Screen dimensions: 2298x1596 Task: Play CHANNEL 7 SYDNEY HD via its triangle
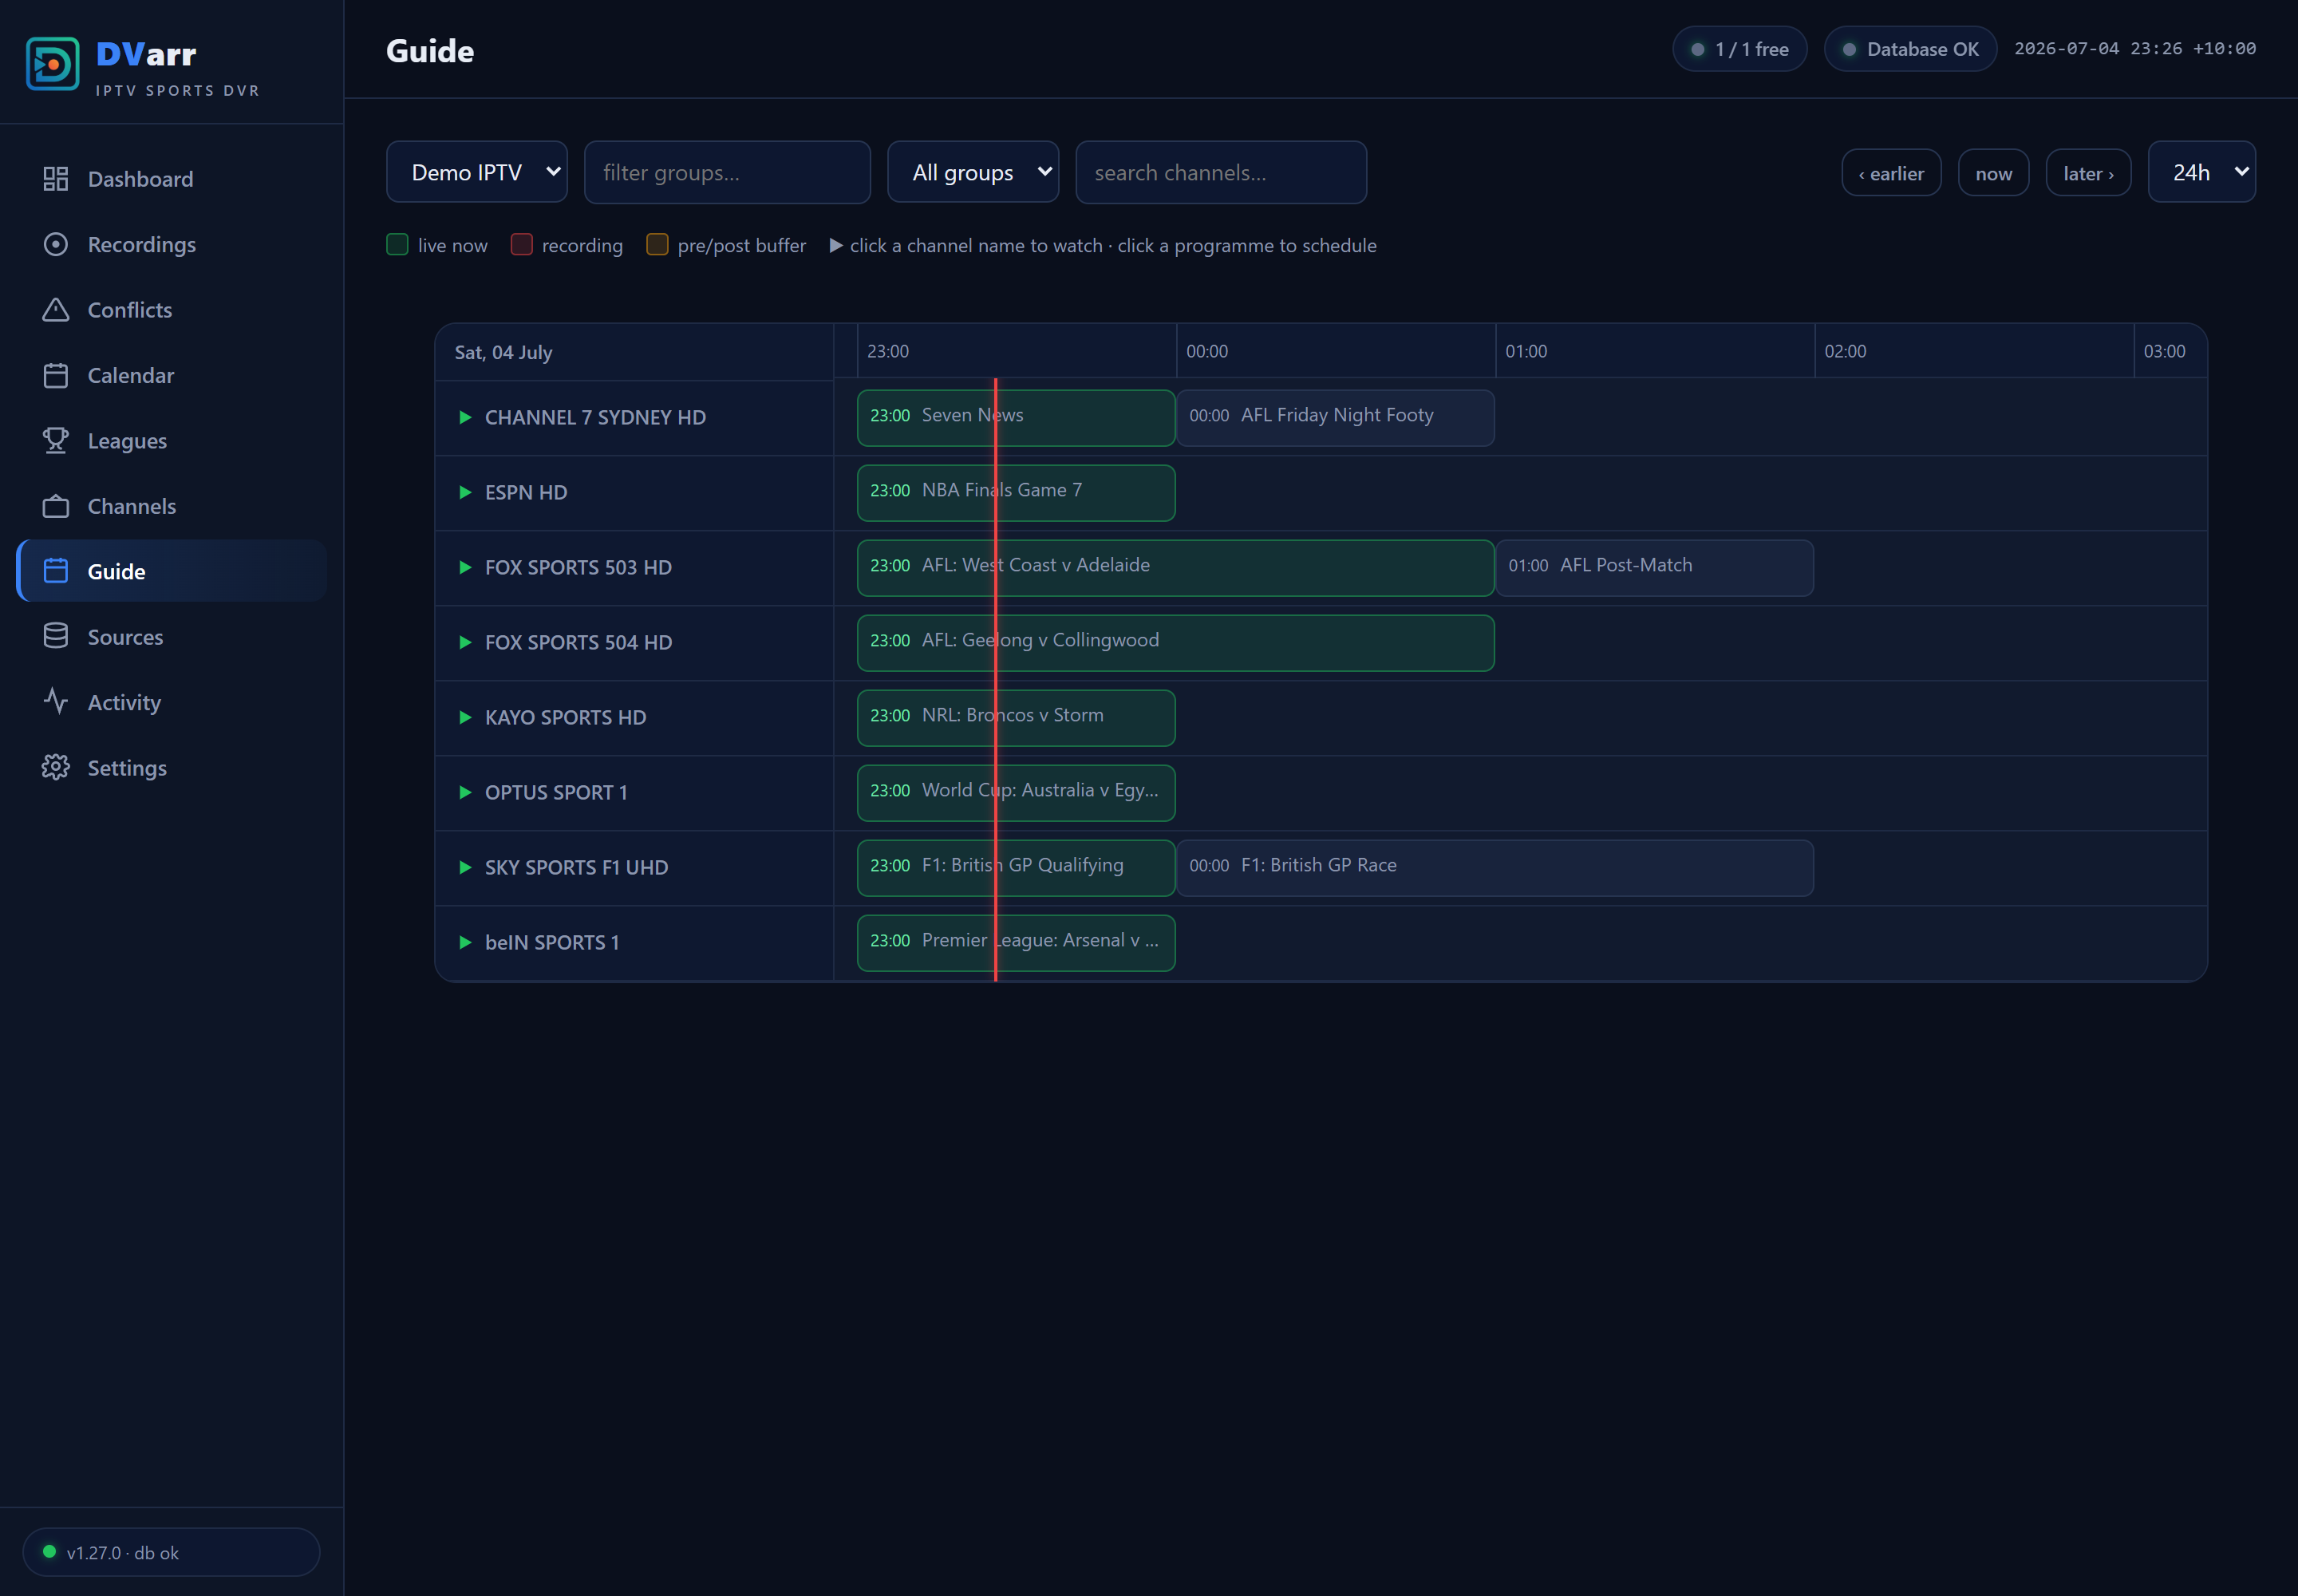click(x=465, y=417)
